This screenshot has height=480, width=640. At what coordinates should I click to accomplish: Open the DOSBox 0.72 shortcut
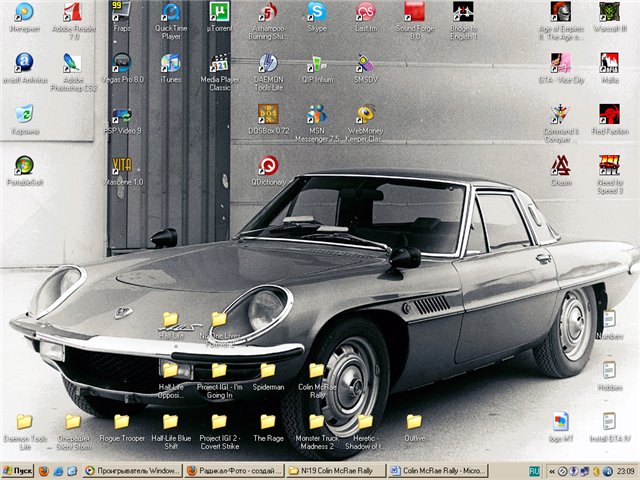point(267,114)
